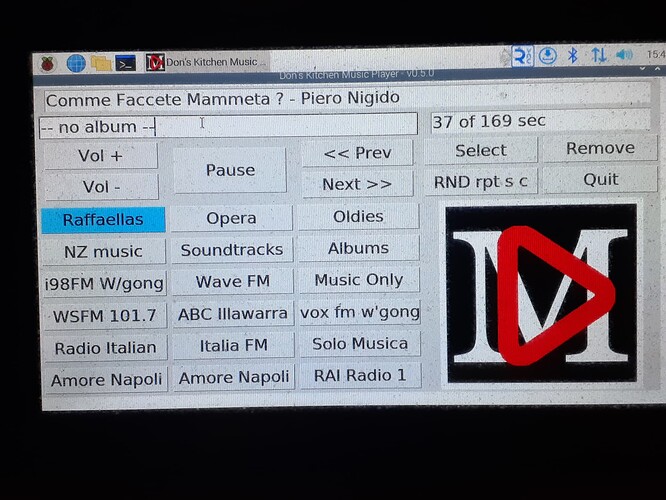Launch the terminal from the taskbar
Image resolution: width=666 pixels, height=500 pixels.
pos(126,63)
